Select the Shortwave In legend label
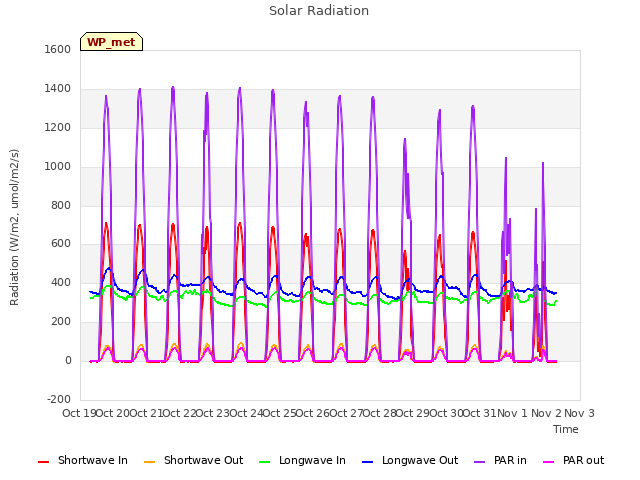This screenshot has height=480, width=640. (93, 460)
